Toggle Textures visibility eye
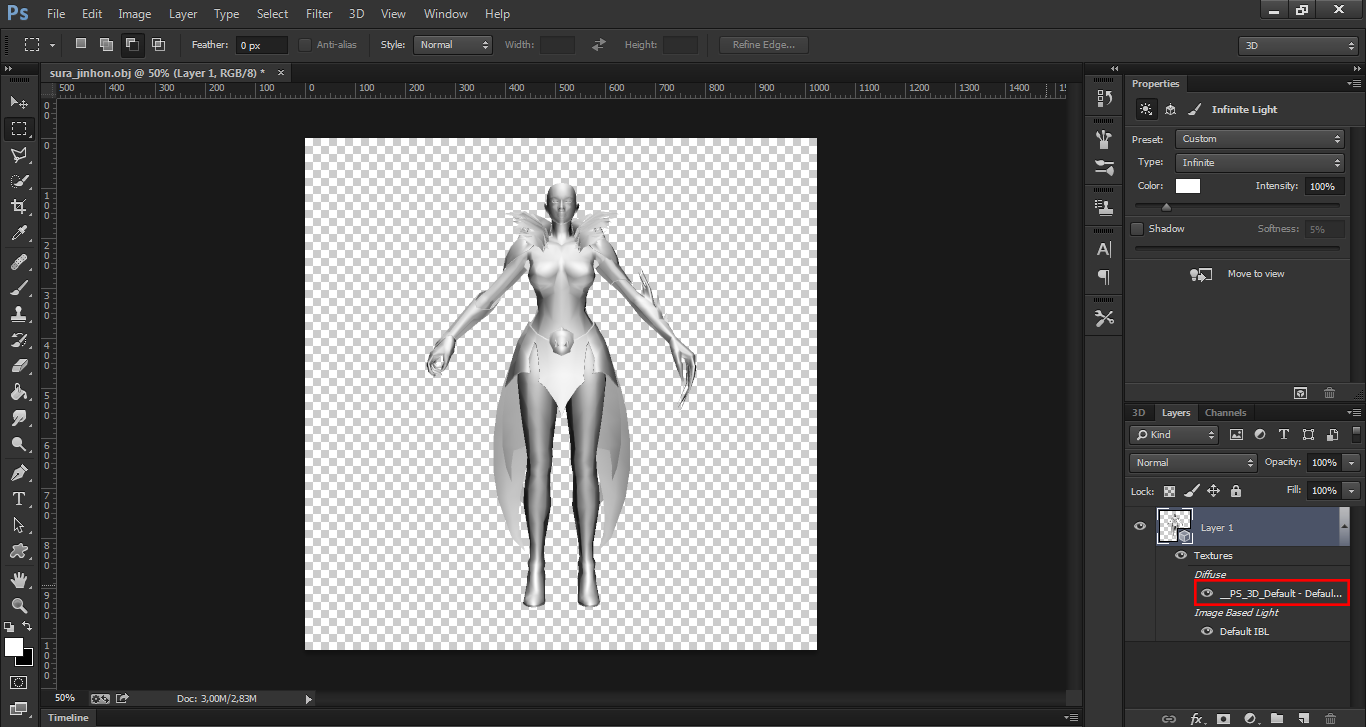The height and width of the screenshot is (727, 1366). click(1181, 555)
